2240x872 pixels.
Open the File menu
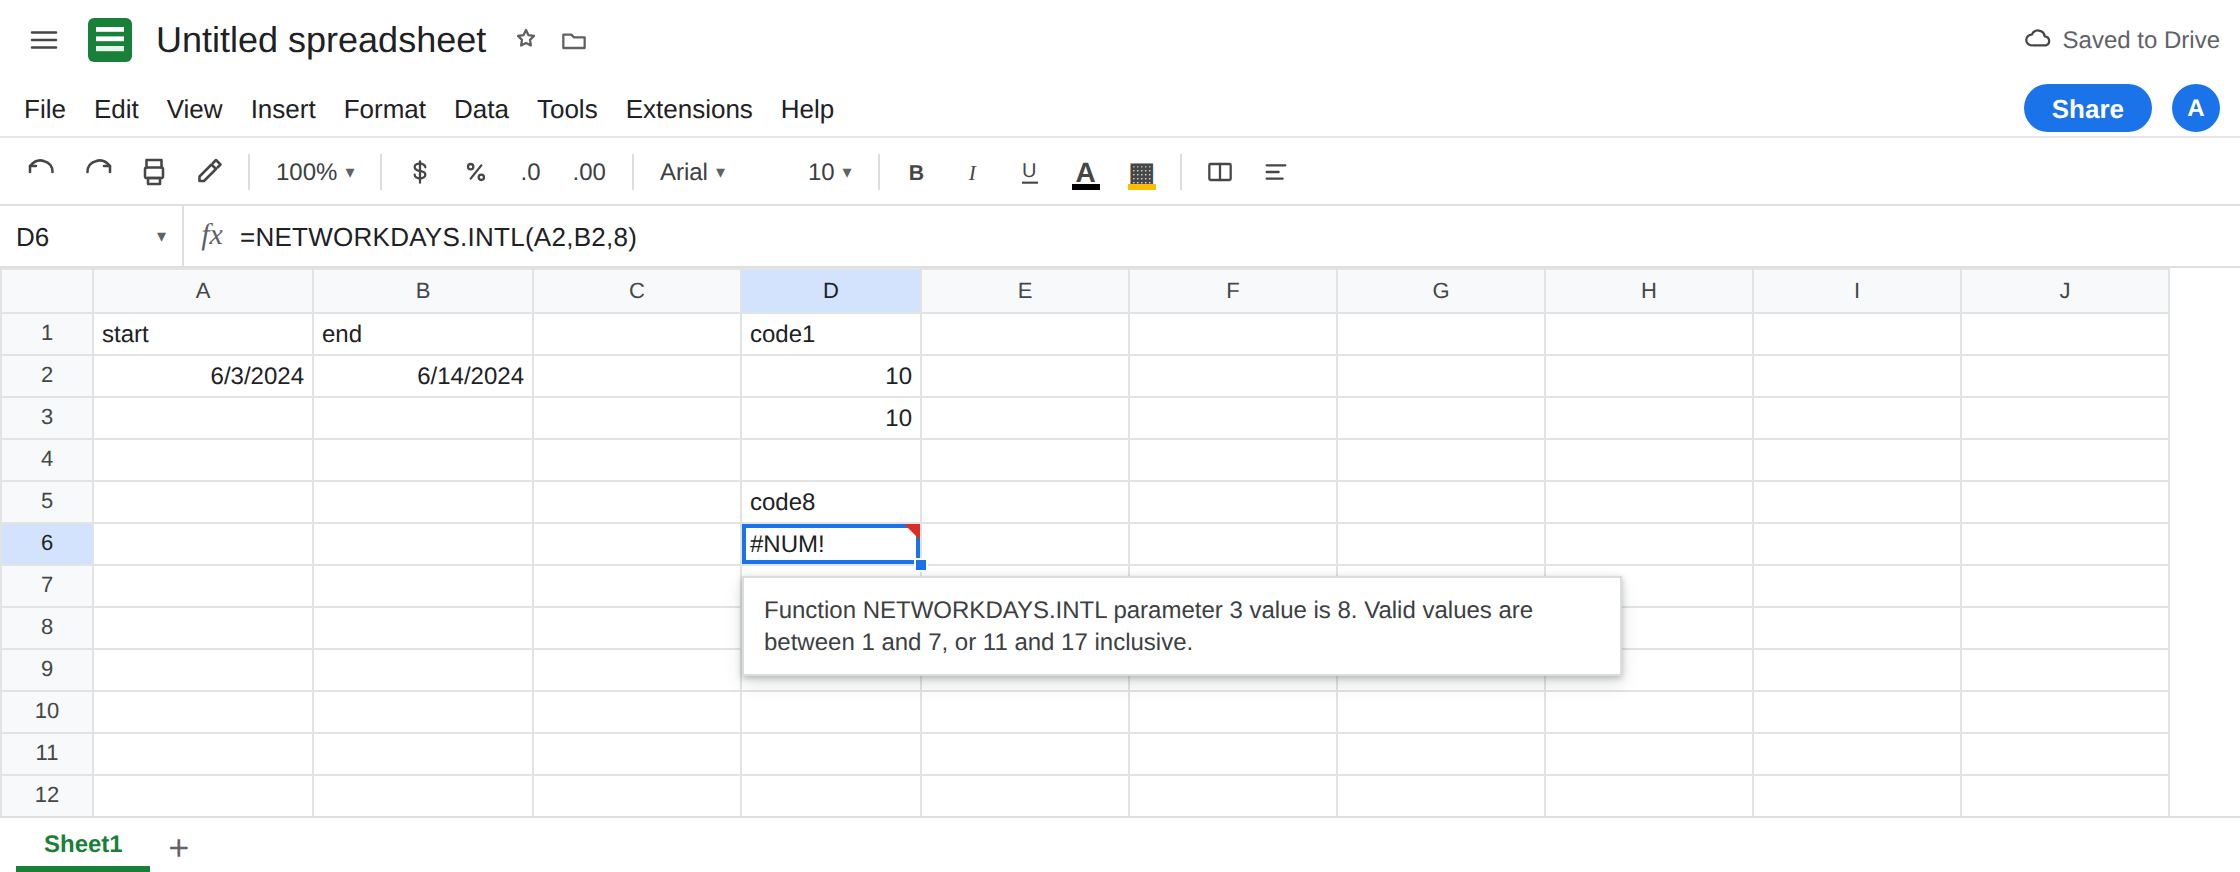pyautogui.click(x=45, y=109)
